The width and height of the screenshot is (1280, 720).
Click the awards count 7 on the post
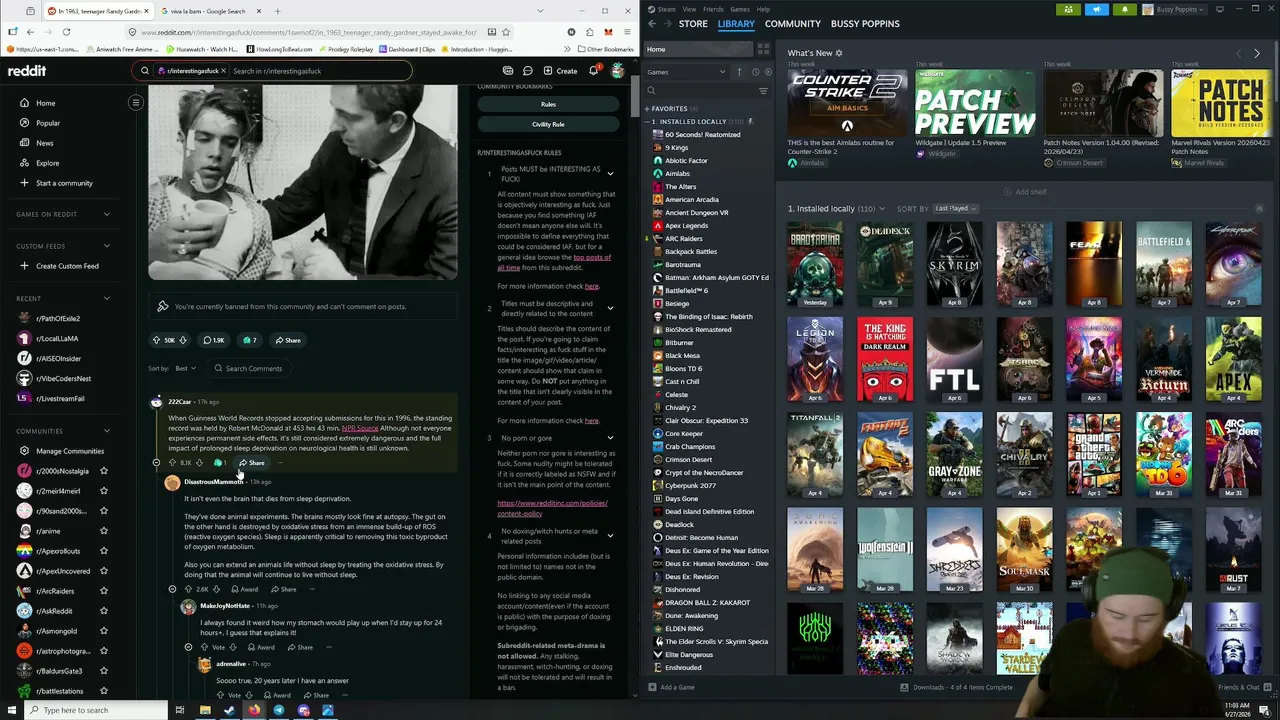250,340
